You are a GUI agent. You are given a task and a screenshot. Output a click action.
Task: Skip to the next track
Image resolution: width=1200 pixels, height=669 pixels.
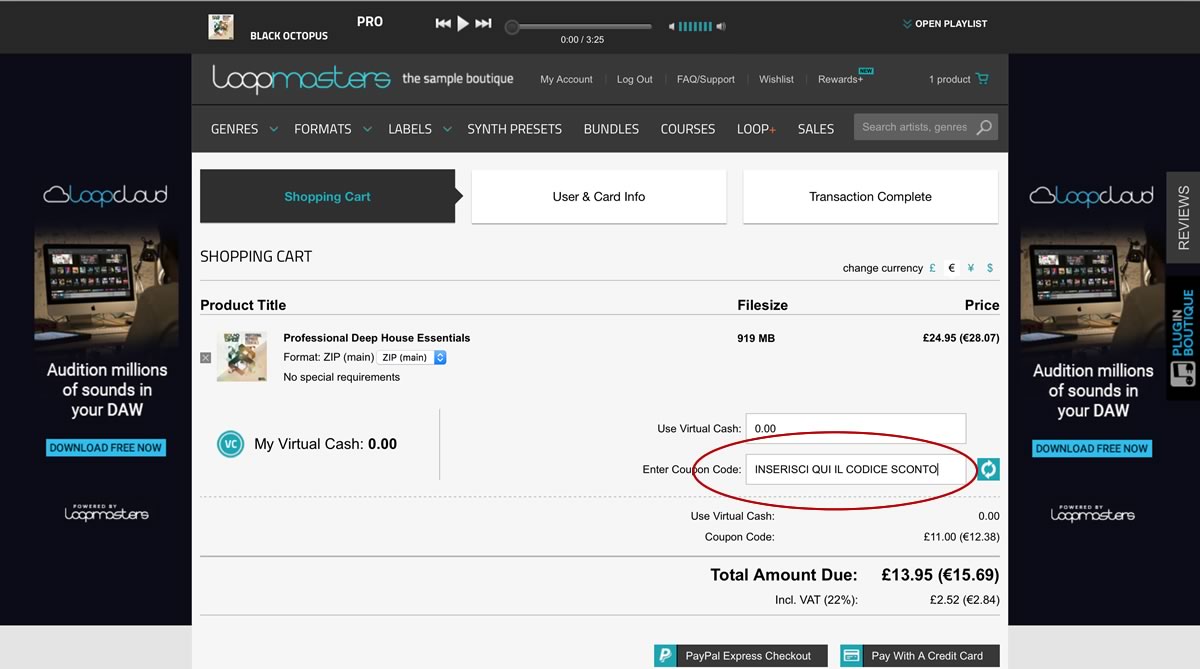483,23
